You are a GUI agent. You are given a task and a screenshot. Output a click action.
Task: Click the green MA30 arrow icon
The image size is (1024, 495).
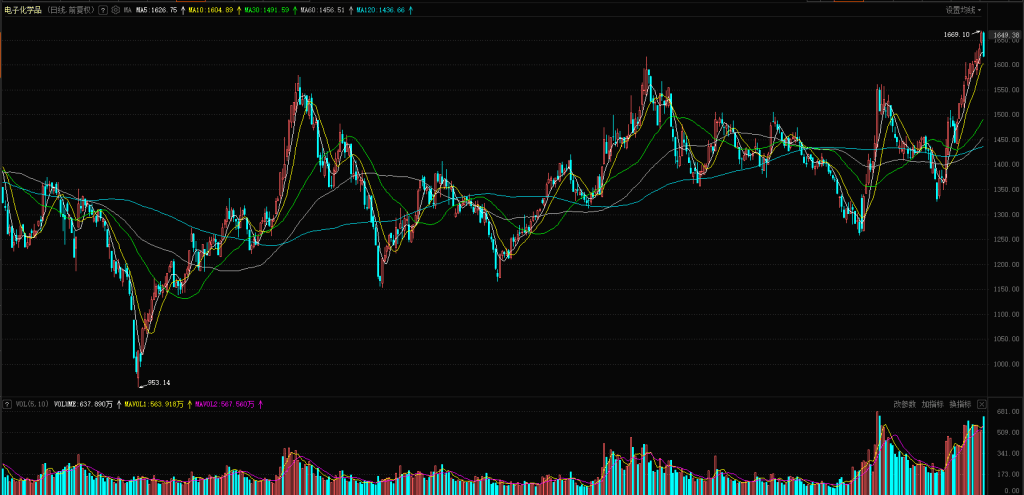296,10
